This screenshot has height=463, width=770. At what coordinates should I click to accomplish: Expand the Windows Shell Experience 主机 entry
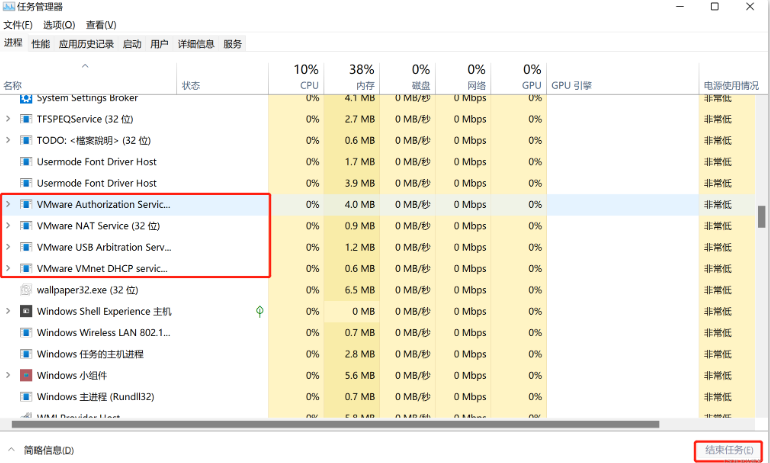(x=8, y=312)
